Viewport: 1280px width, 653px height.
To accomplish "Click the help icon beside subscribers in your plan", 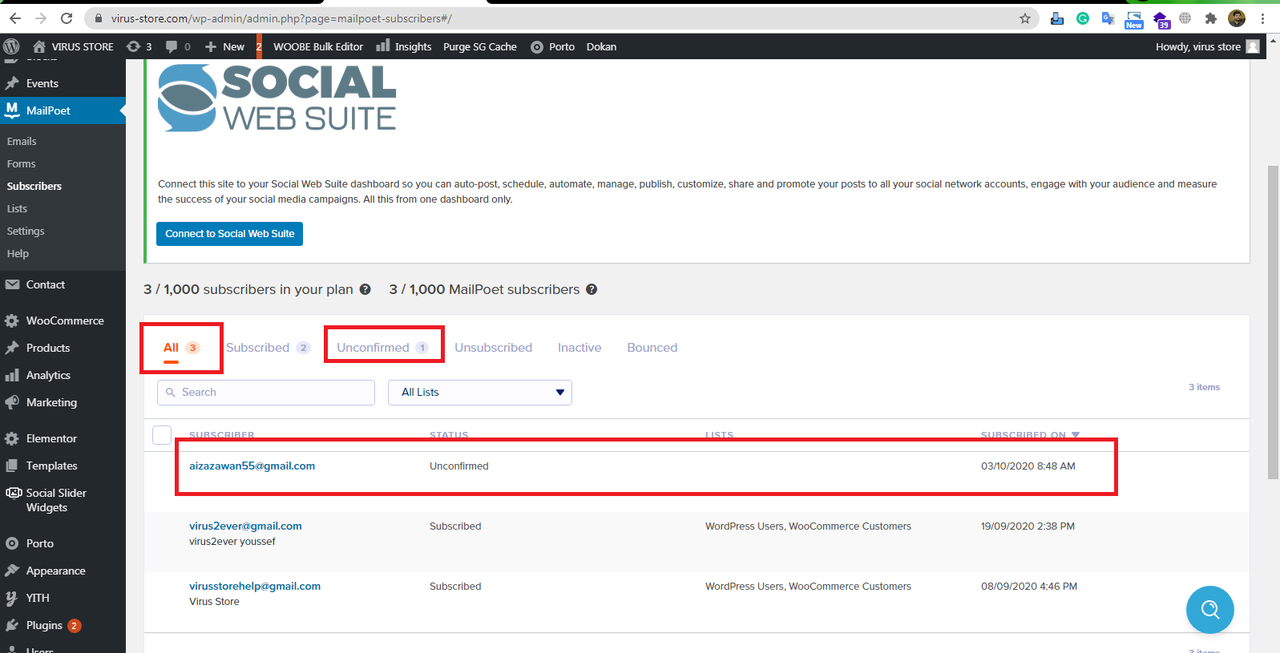I will 365,290.
